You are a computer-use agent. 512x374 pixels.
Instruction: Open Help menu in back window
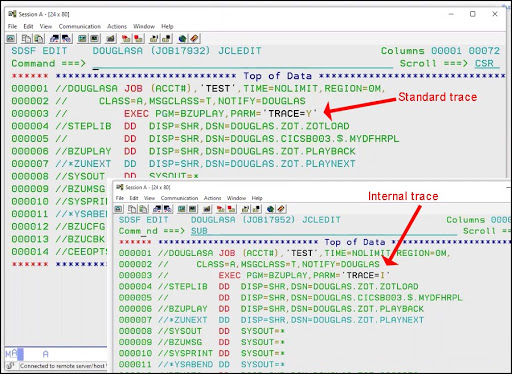click(x=167, y=26)
